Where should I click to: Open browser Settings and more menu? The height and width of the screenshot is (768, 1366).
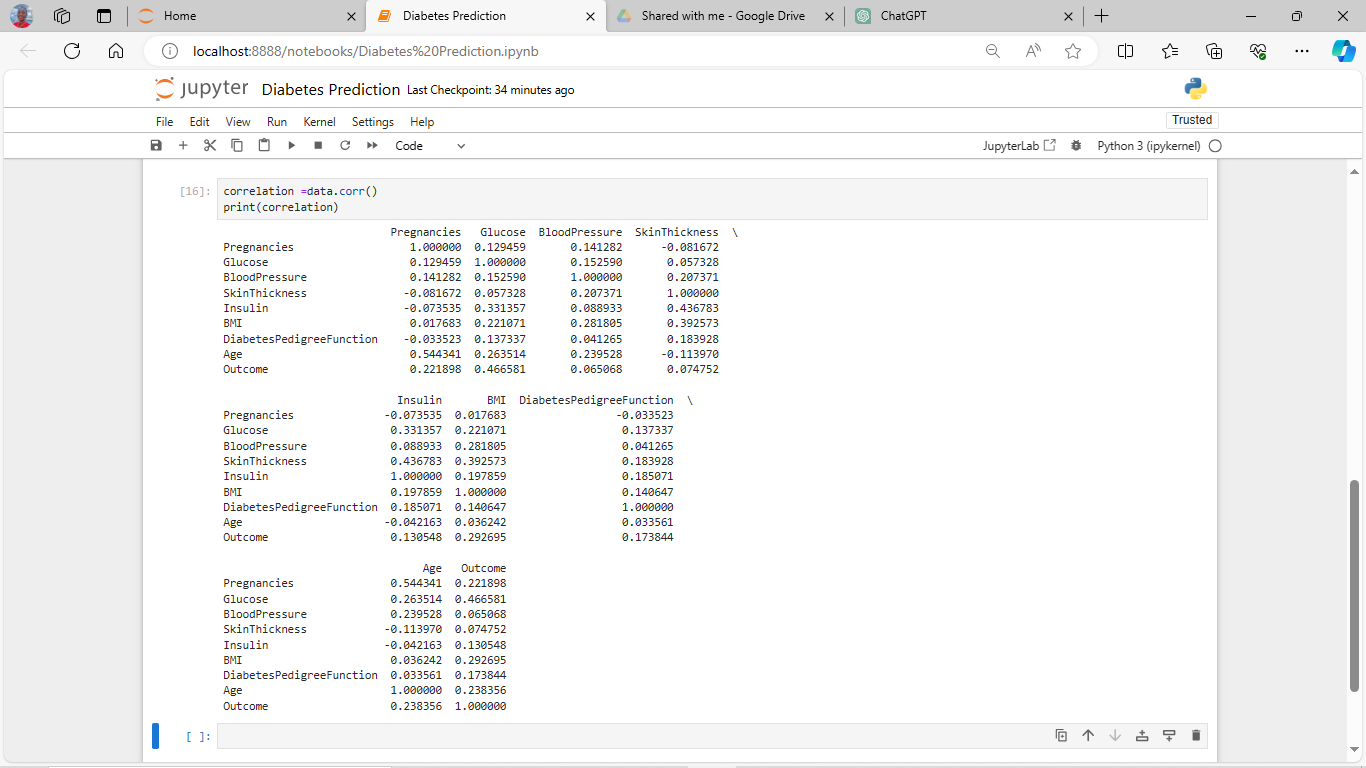[x=1301, y=51]
